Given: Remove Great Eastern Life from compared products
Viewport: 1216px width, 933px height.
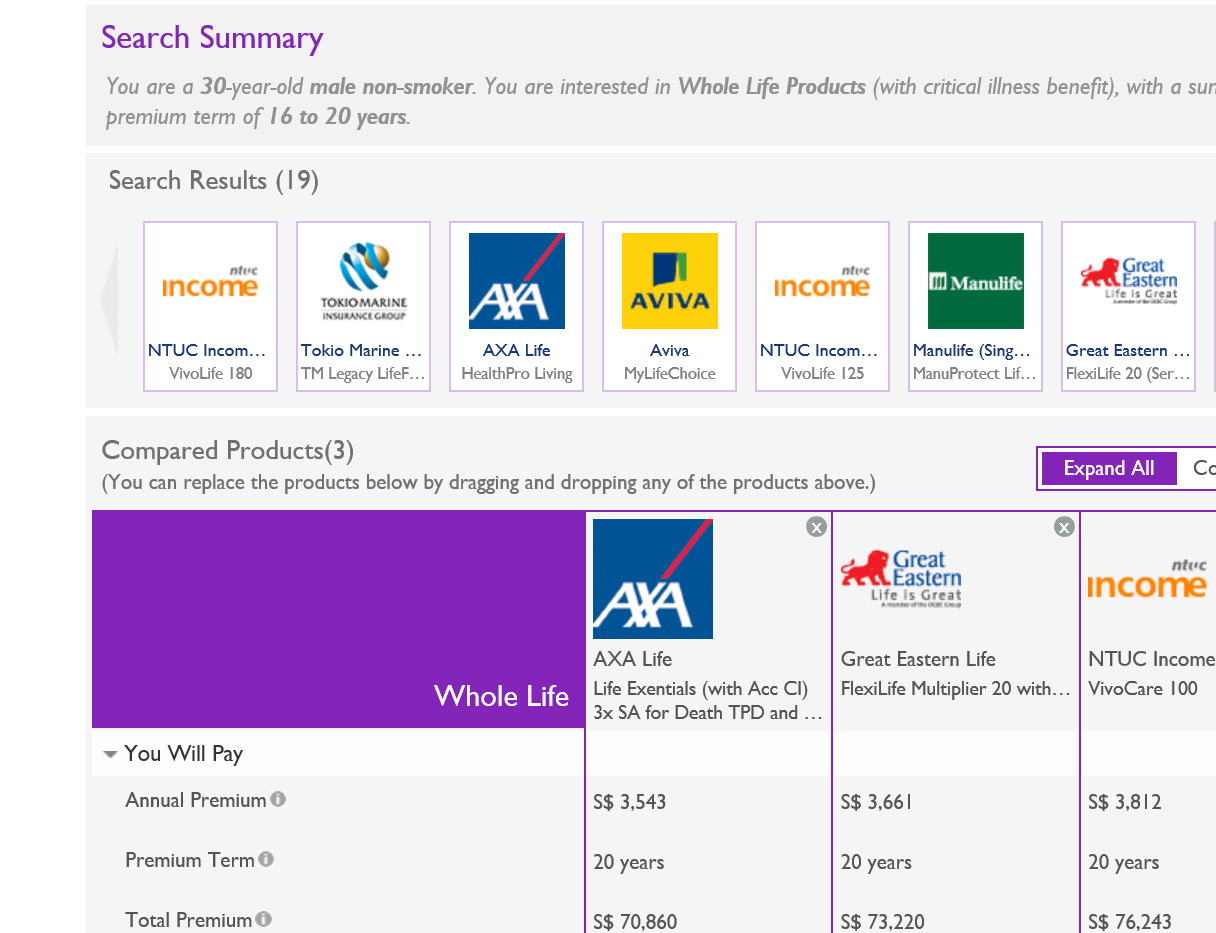Looking at the screenshot, I should click(x=1064, y=527).
